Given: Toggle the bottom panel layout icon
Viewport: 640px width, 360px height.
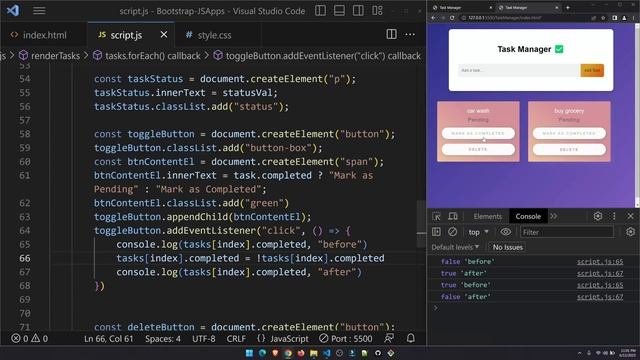Looking at the screenshot, I should pyautogui.click(x=339, y=11).
